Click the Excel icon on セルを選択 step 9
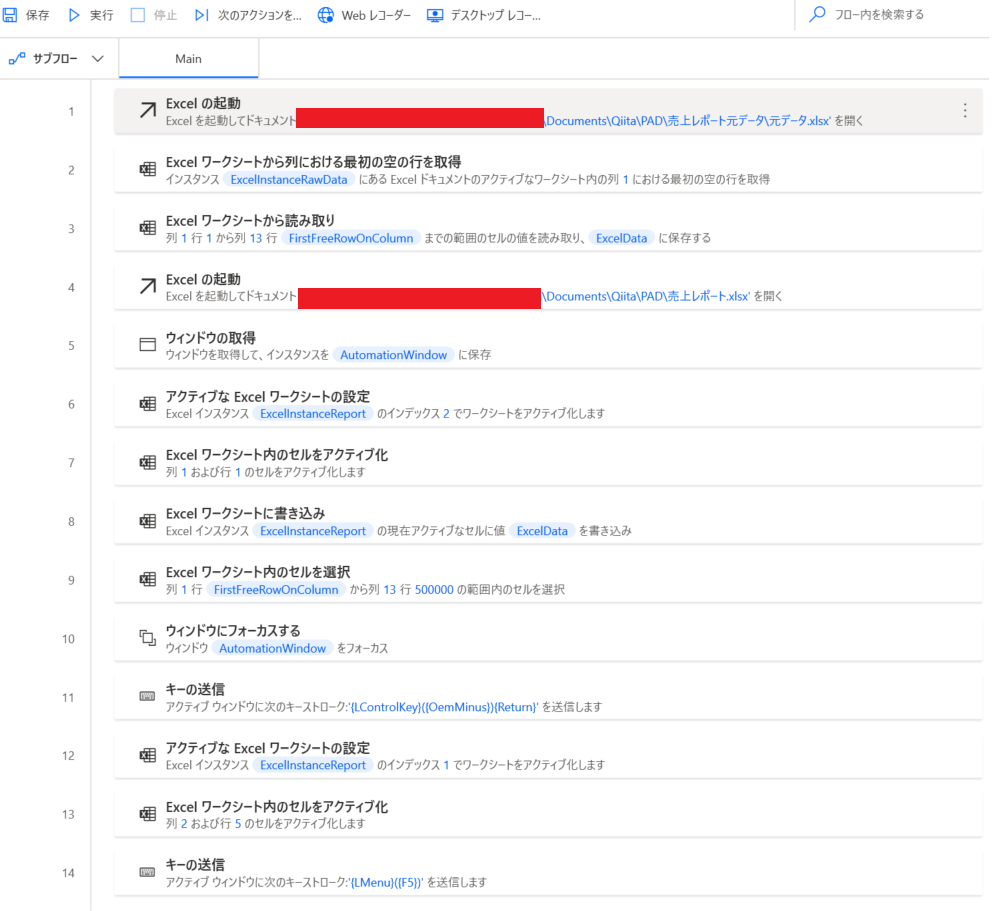 147,579
